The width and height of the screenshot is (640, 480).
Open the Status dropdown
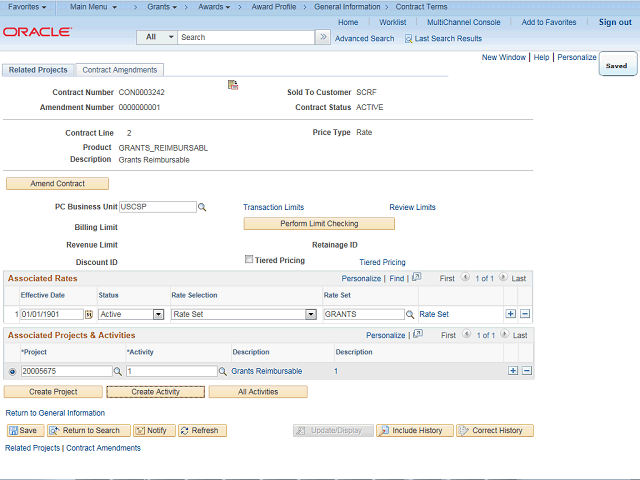click(x=158, y=314)
